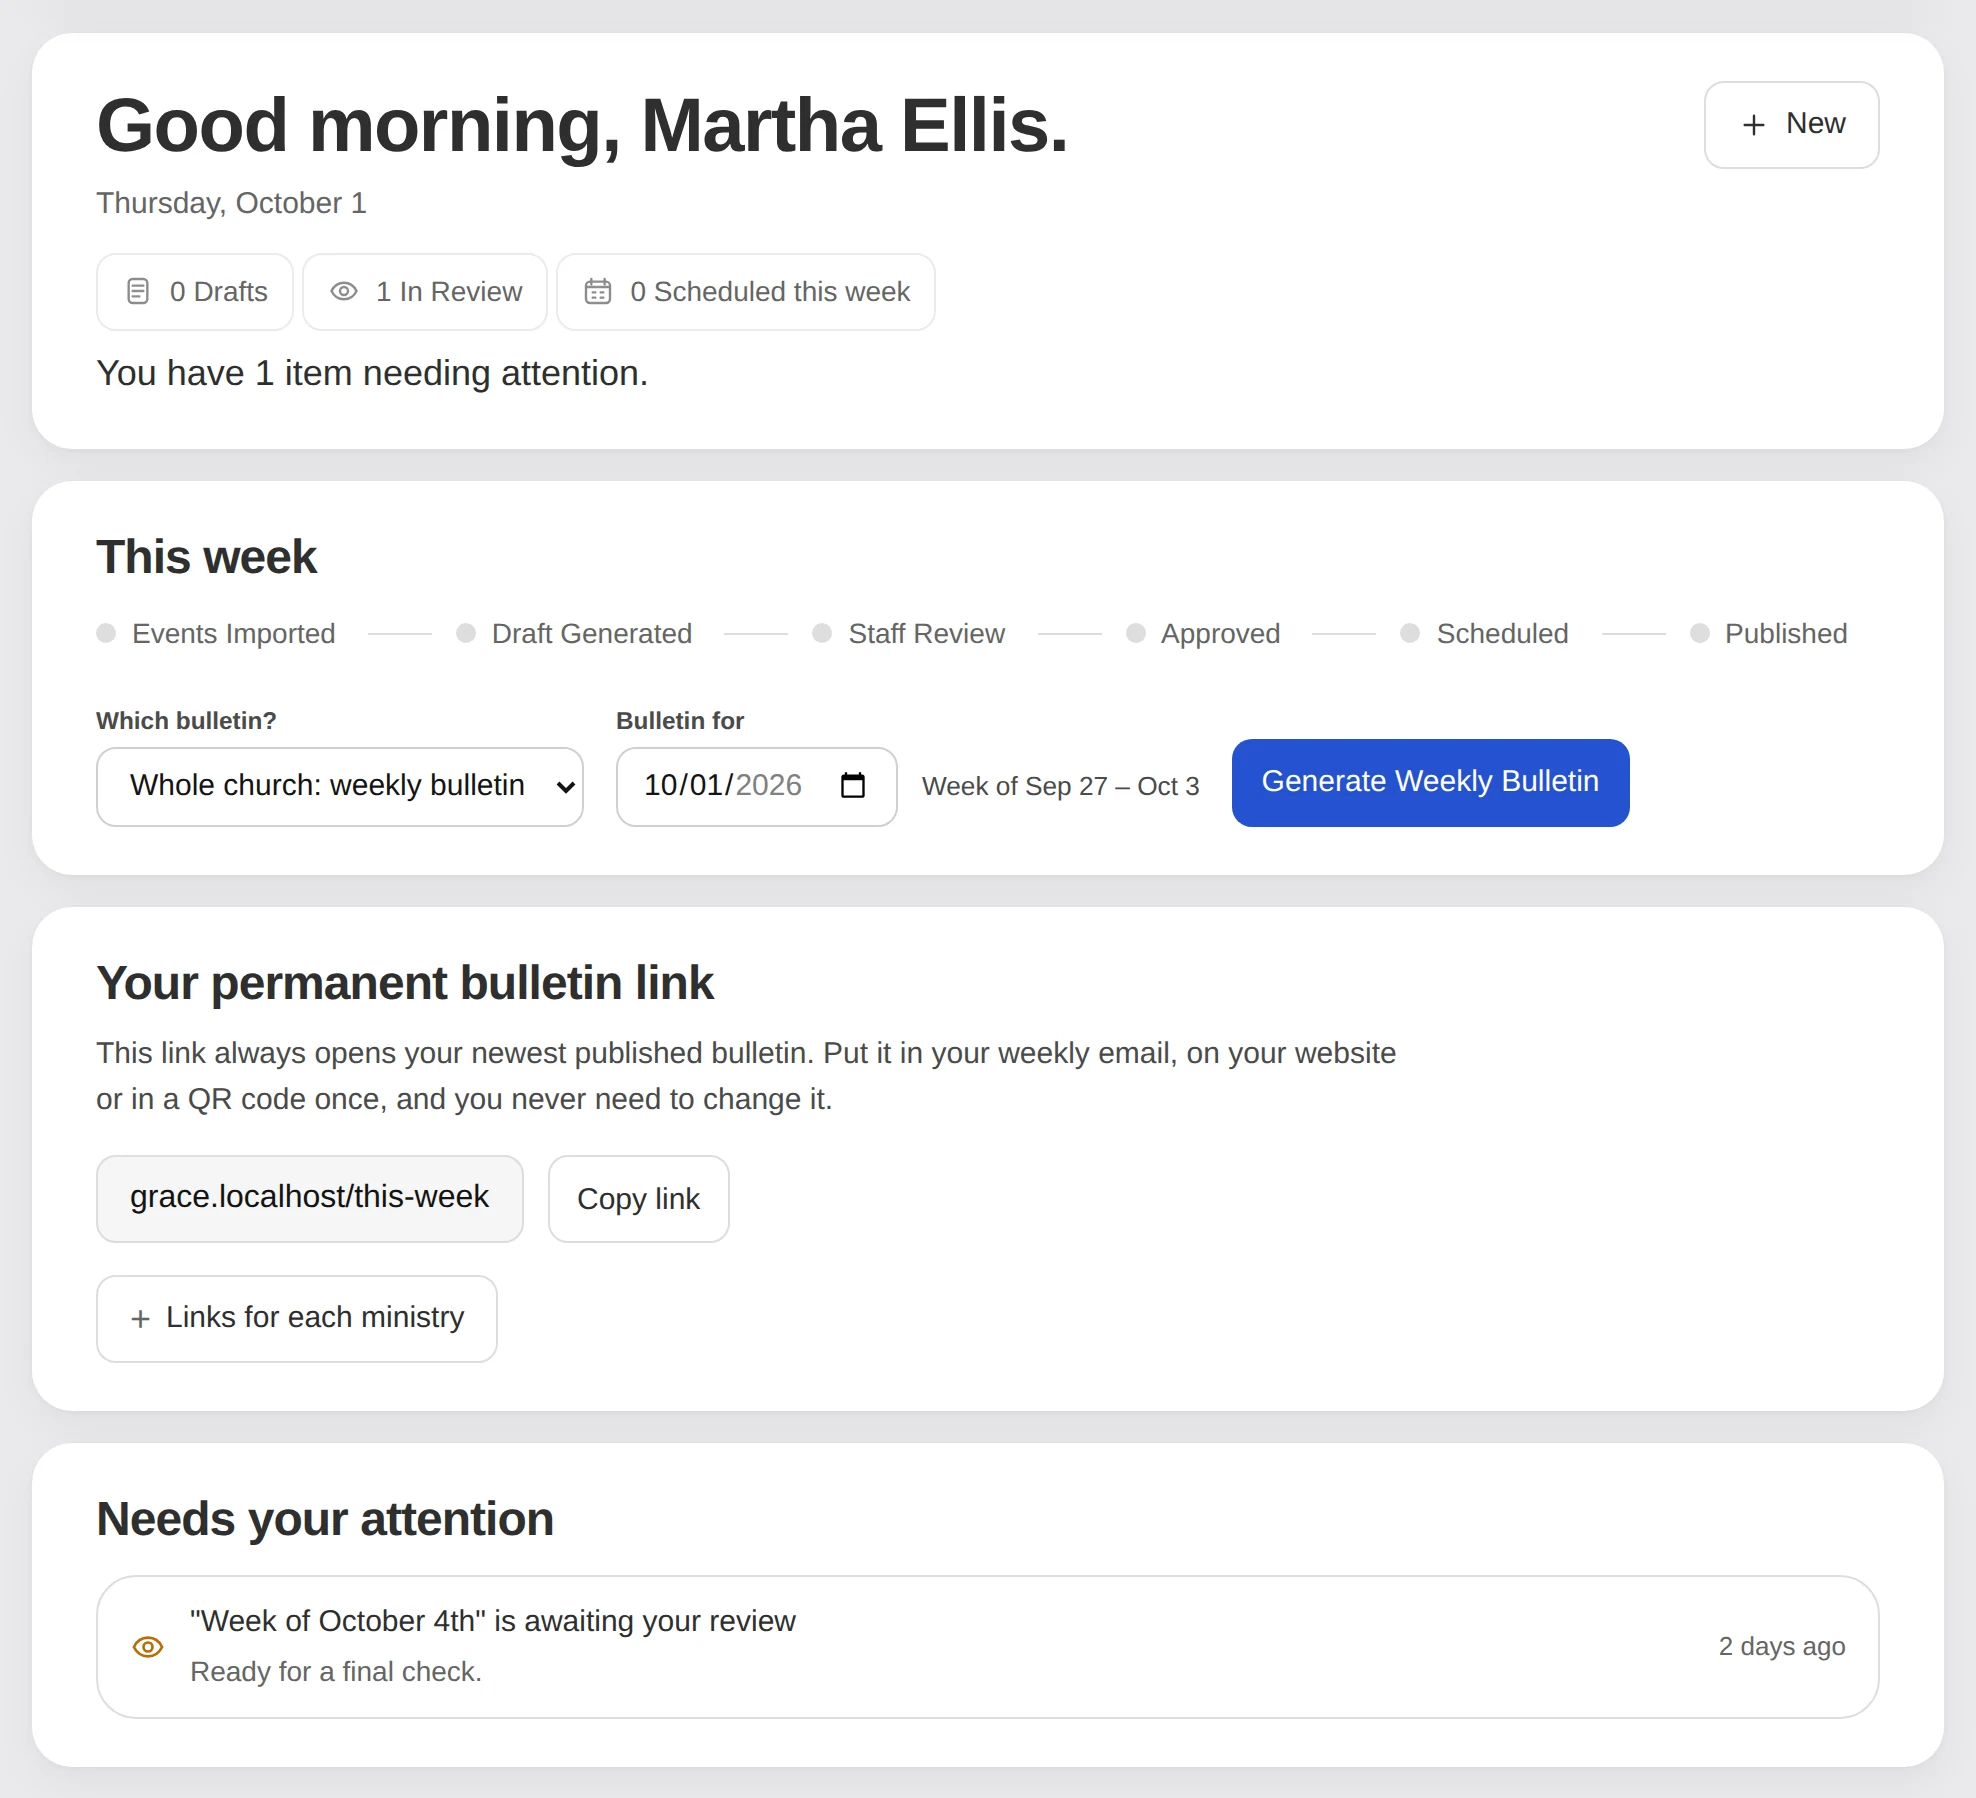Viewport: 1976px width, 1798px height.
Task: Select the Draft Generated step
Action: click(x=574, y=634)
